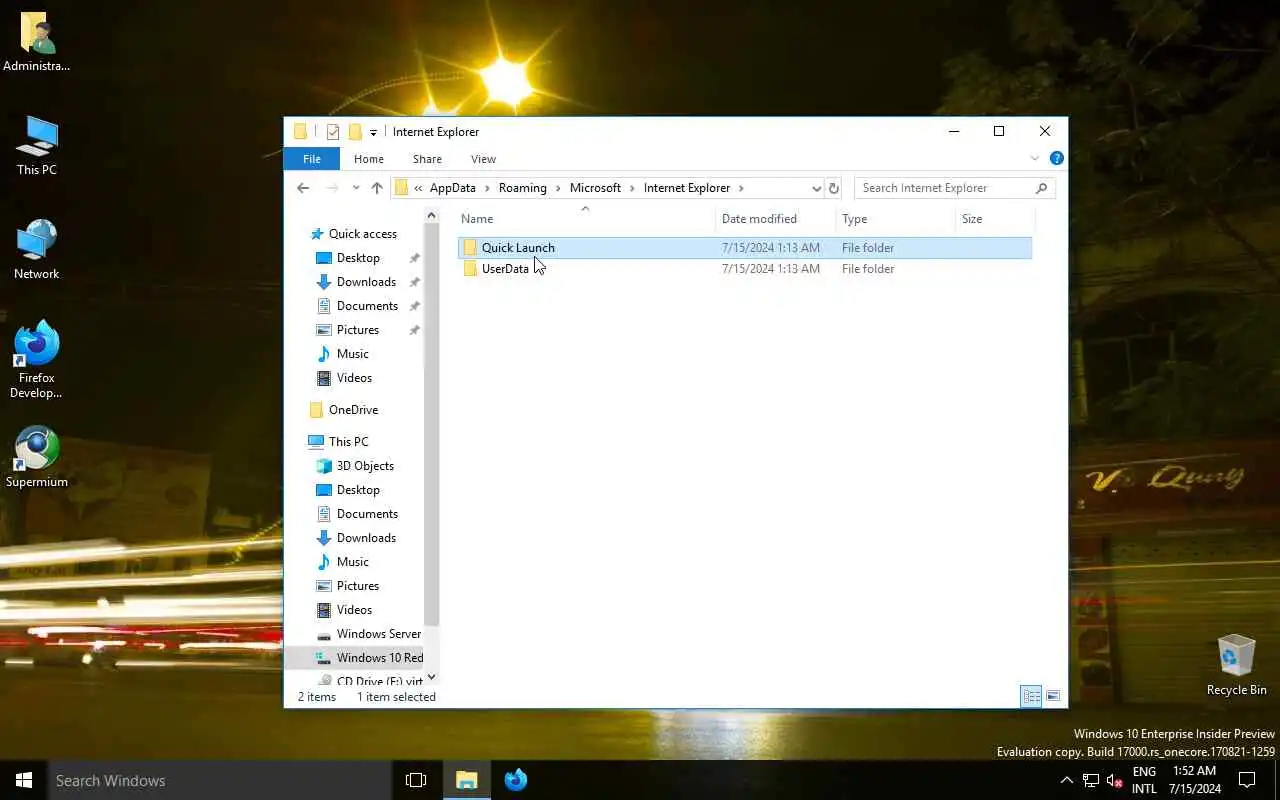Screen dimensions: 1280x800
Task: Select Windows Server drive in navigation pane
Action: 368,634
